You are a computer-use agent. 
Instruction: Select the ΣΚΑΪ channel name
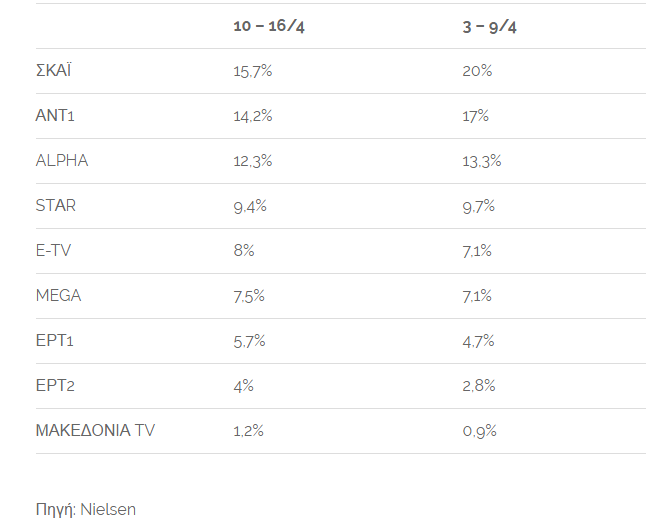tap(53, 71)
